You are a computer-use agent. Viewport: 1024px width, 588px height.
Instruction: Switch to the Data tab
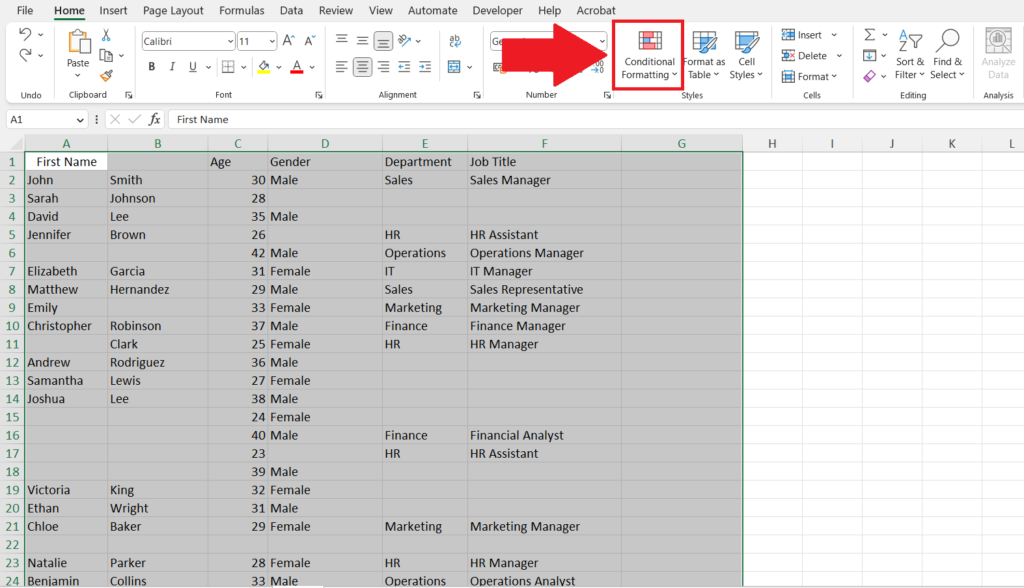click(291, 10)
